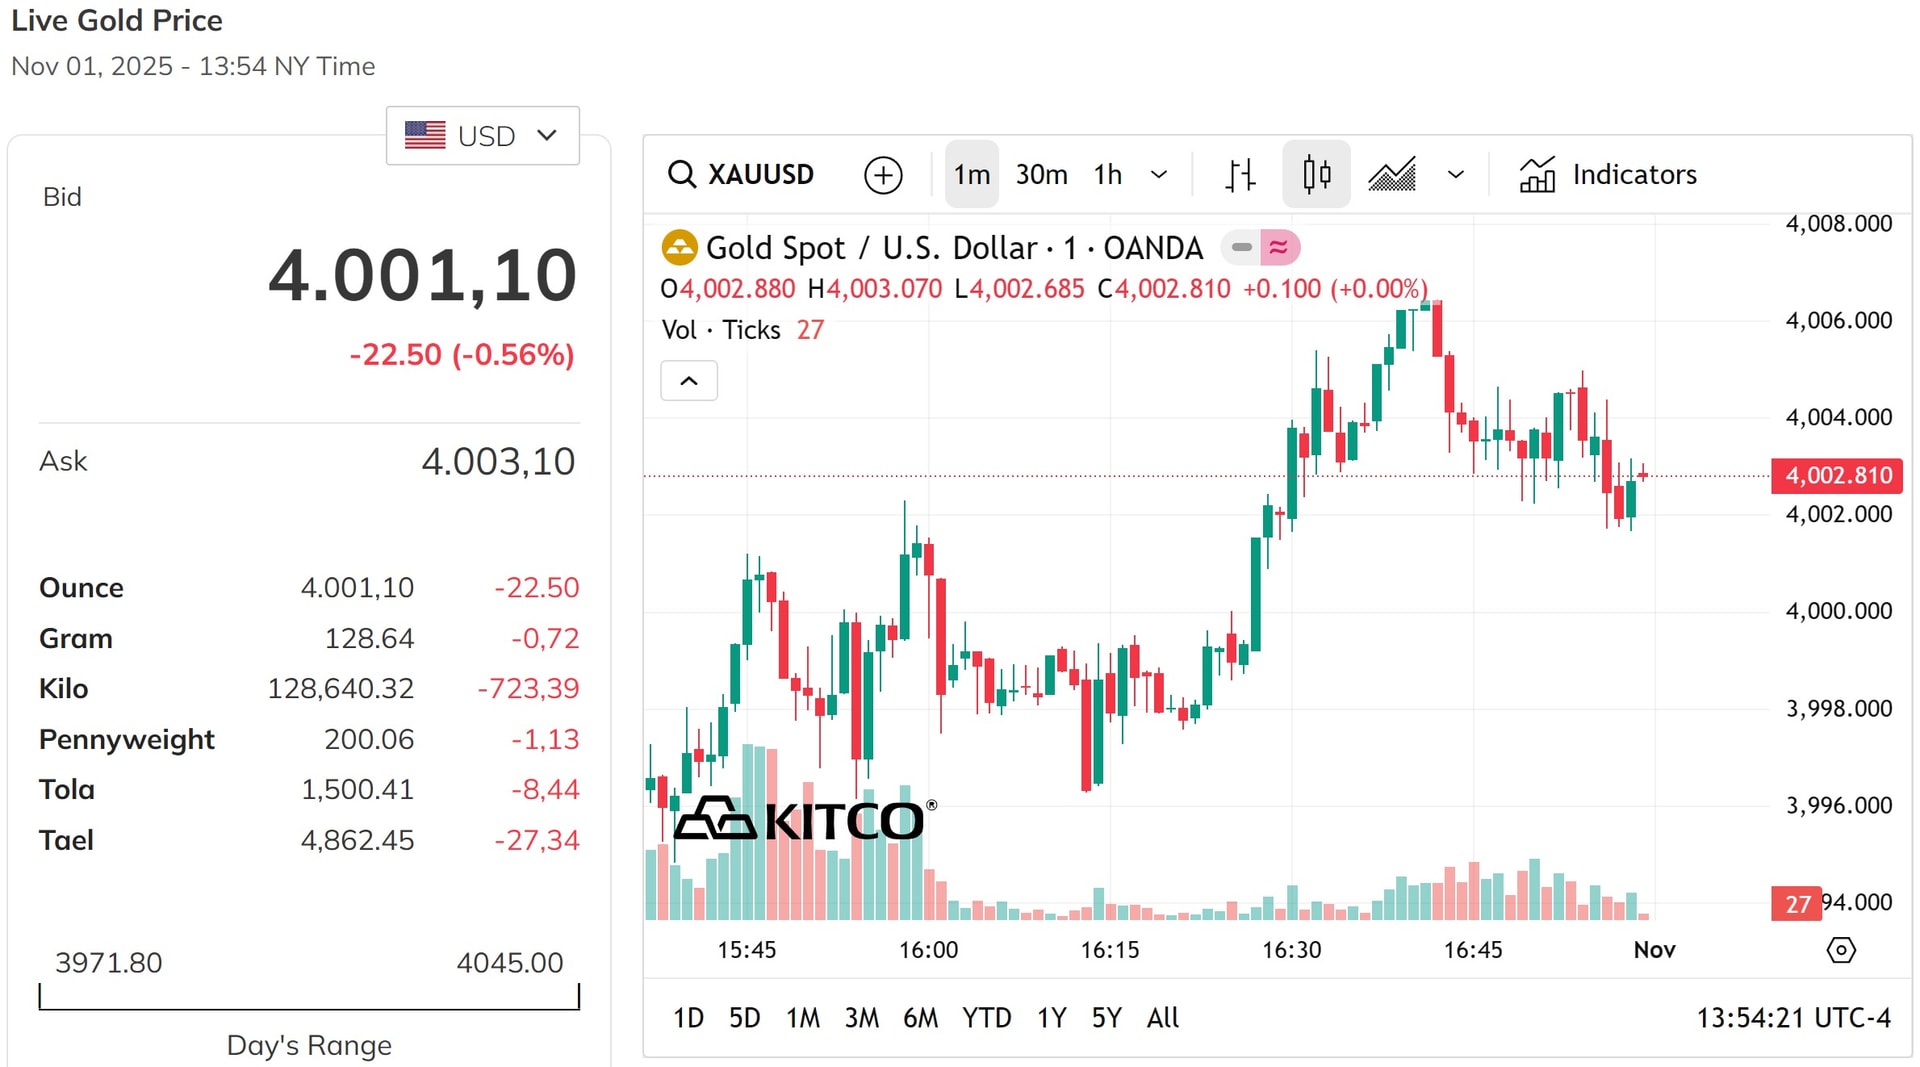
Task: Click the All range button
Action: [1162, 1018]
